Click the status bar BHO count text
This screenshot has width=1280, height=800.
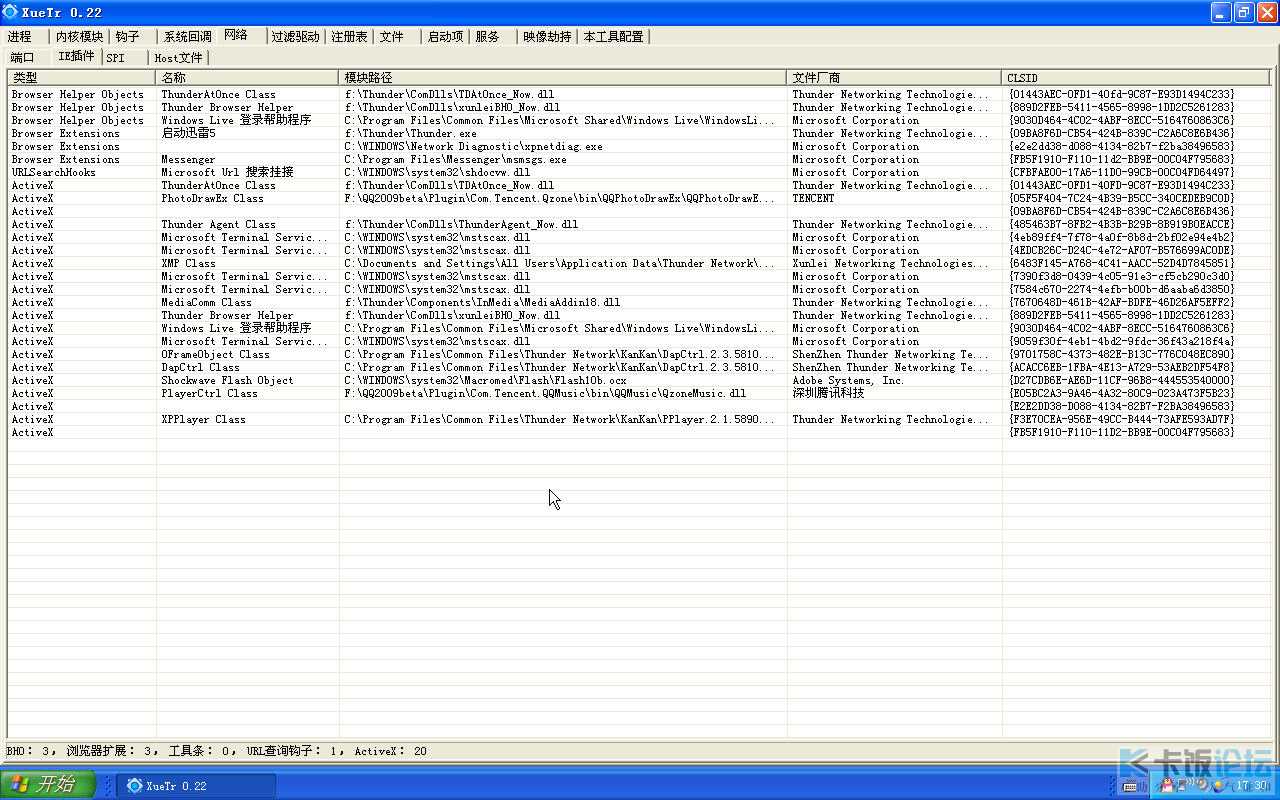(x=31, y=751)
